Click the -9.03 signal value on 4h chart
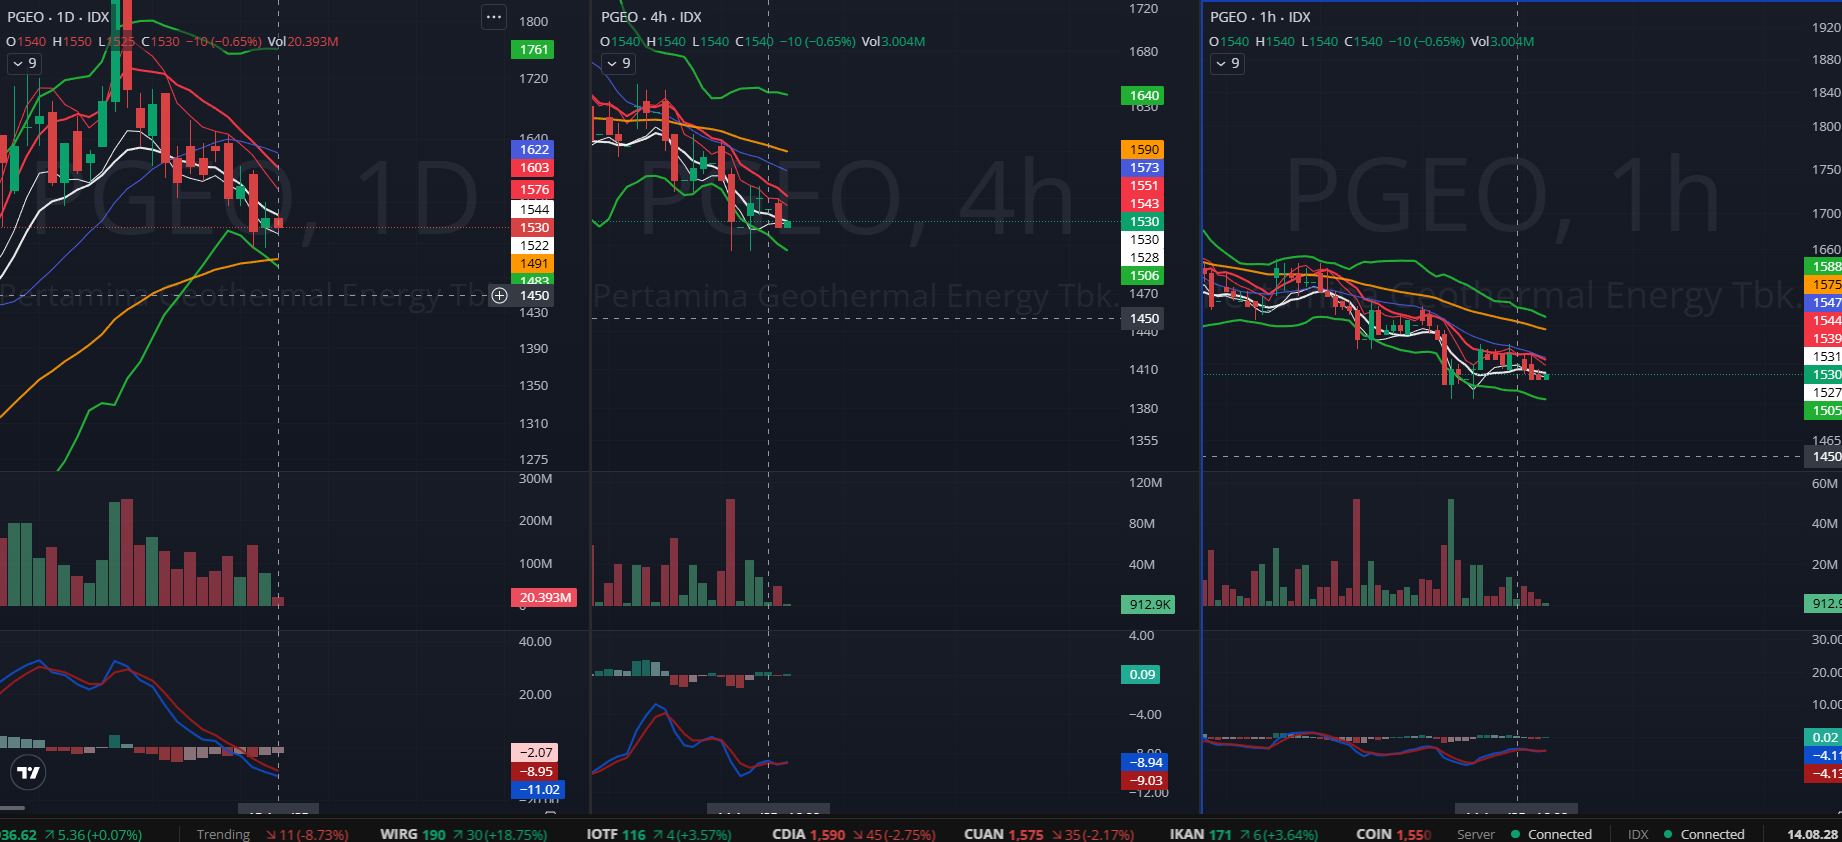The image size is (1842, 842). 1145,780
